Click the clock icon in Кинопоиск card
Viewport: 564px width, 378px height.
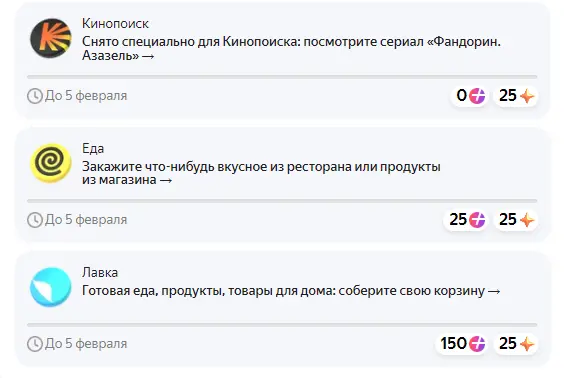point(35,96)
